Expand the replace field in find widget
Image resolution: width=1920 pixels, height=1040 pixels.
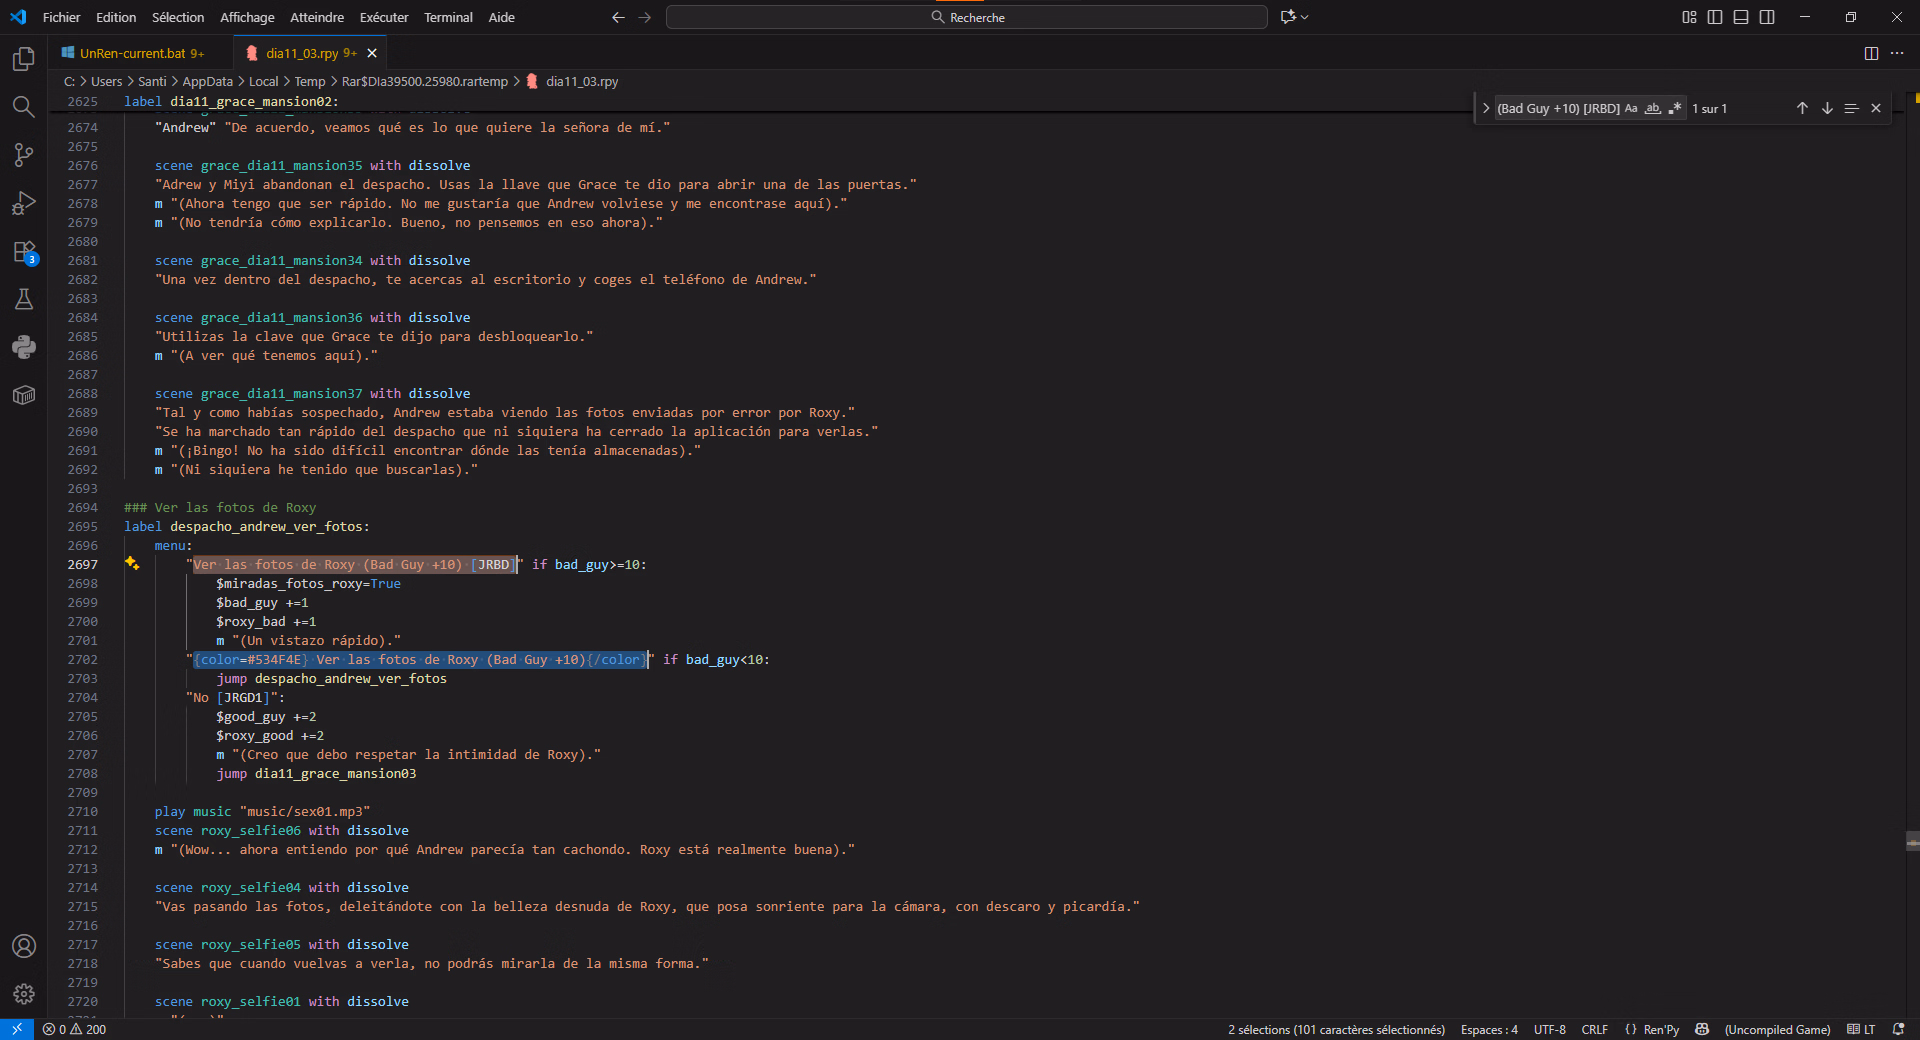click(x=1486, y=109)
